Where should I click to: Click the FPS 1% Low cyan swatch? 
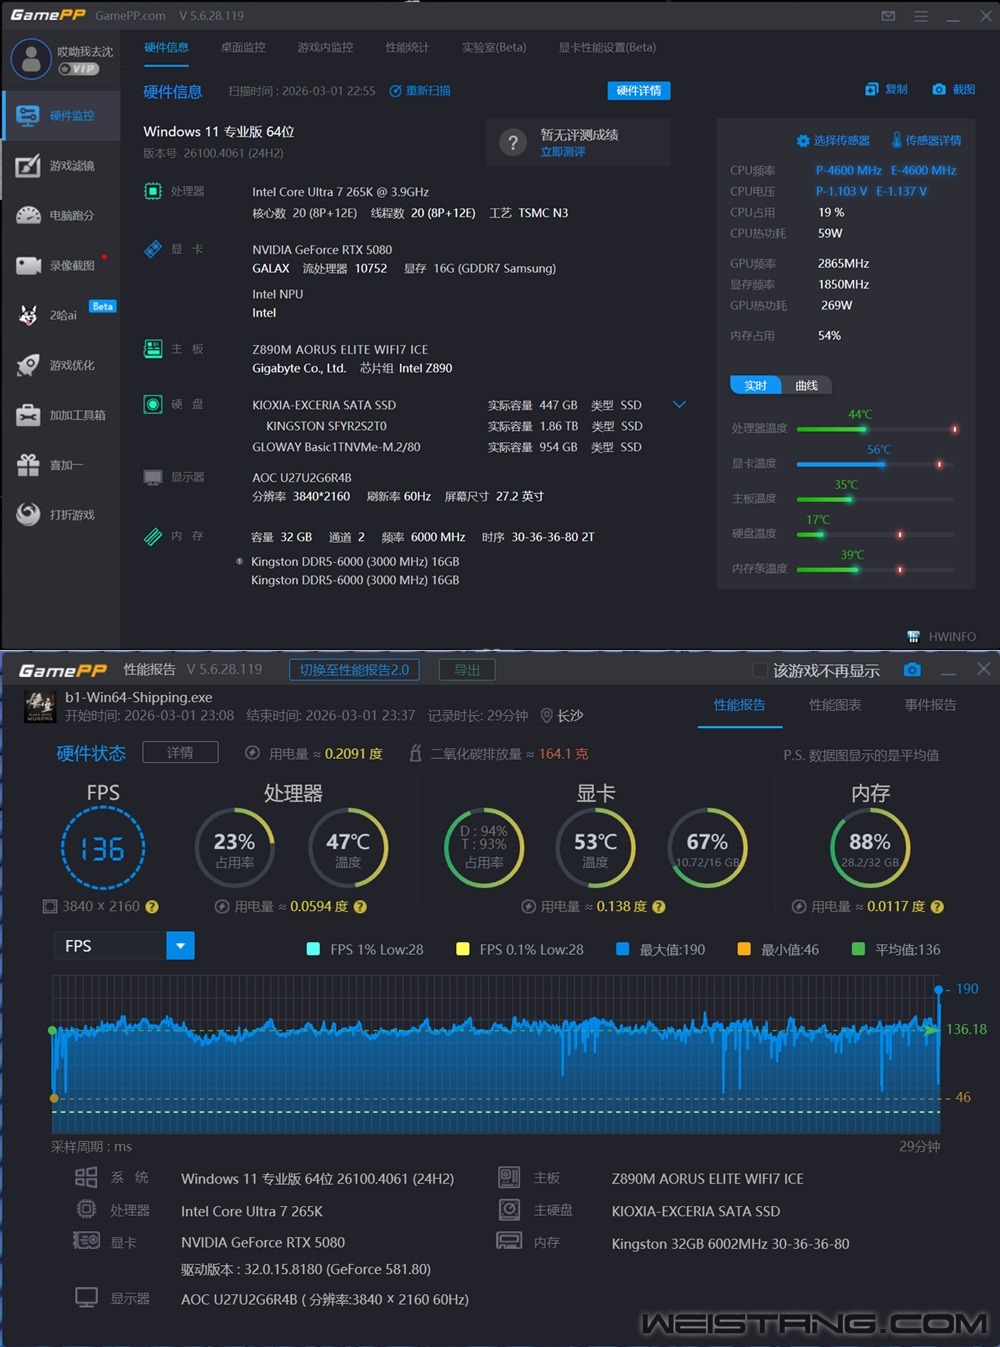[x=313, y=949]
